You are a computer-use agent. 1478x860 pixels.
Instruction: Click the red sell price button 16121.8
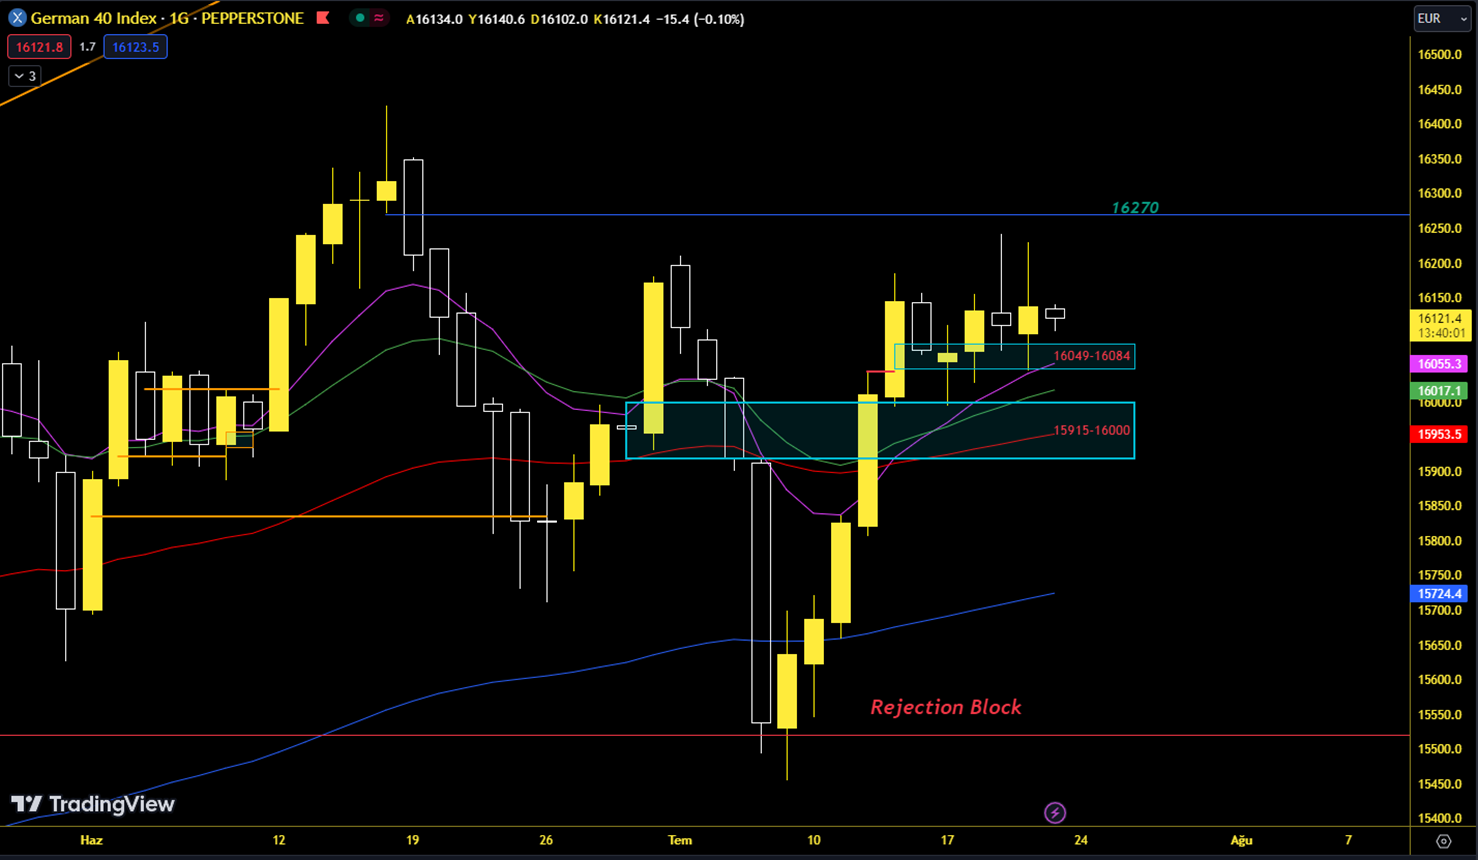coord(39,47)
